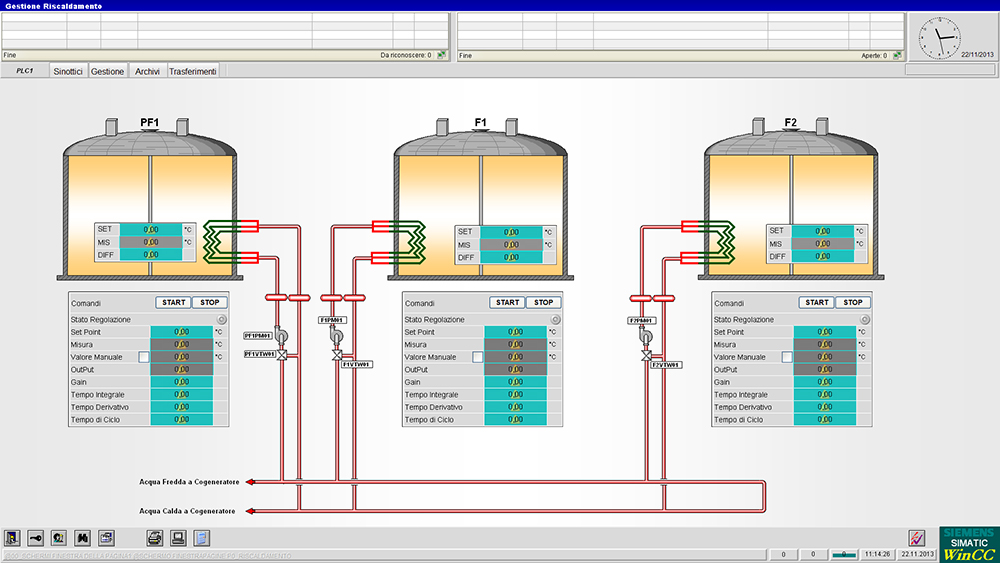Click Acqua Calda a Cogeneratore label
Viewport: 1000px width, 563px height.
[188, 511]
